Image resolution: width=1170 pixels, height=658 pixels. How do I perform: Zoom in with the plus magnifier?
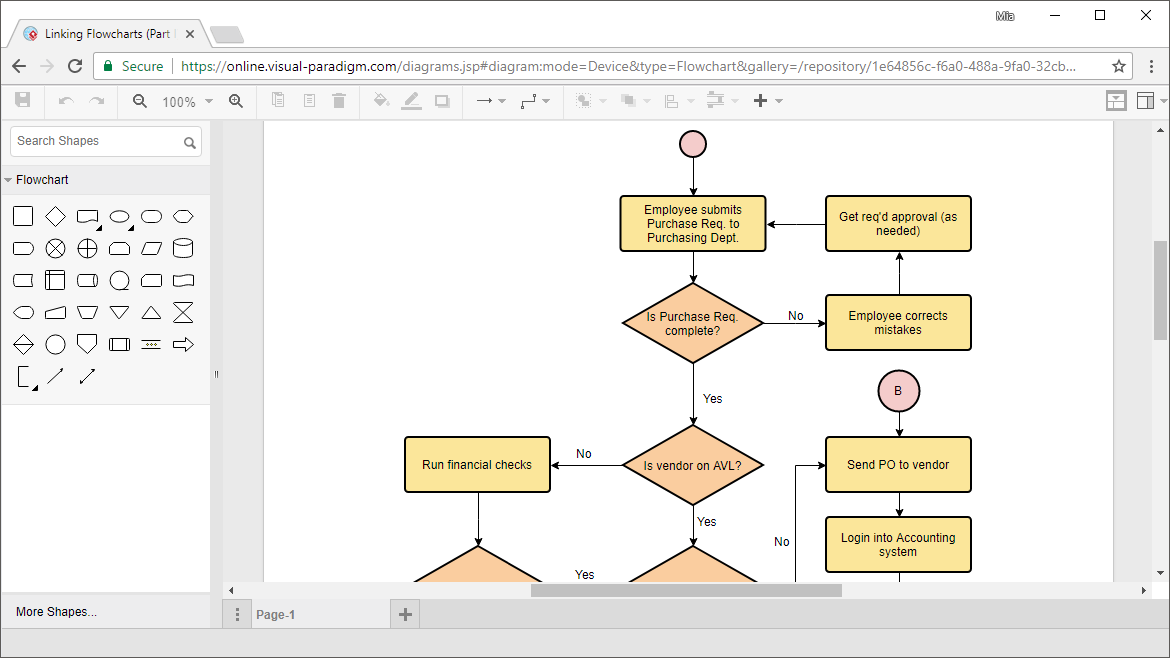236,101
